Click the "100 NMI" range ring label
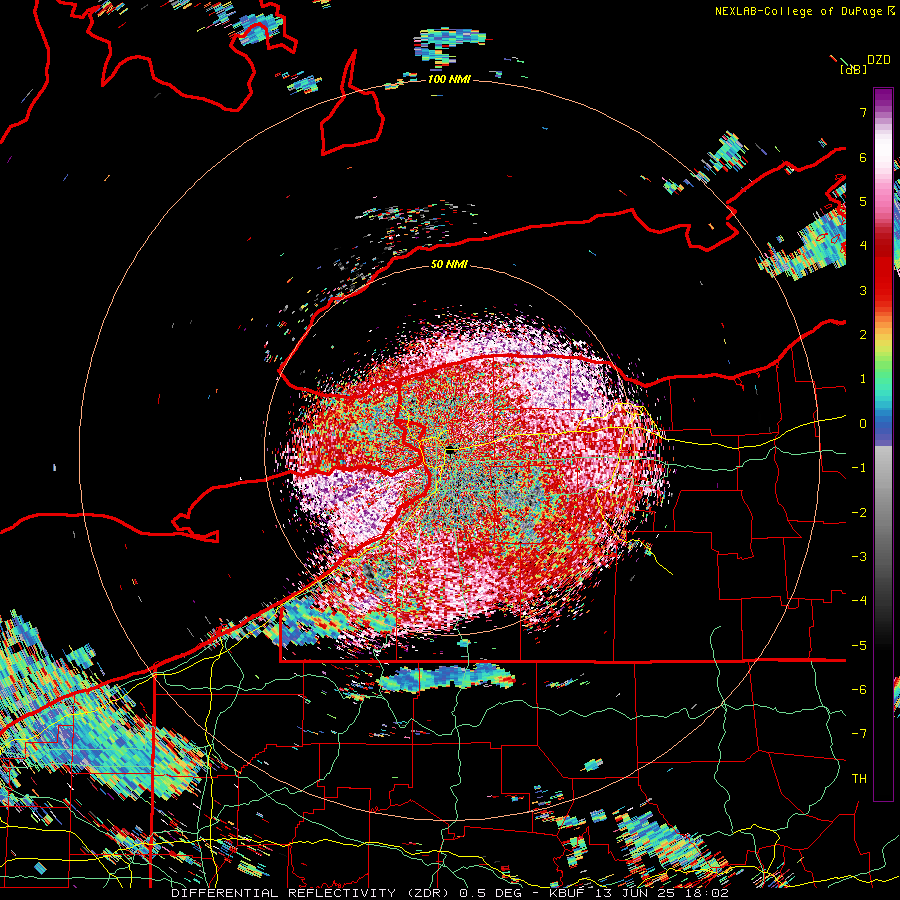Screen dimensions: 900x900 [449, 79]
